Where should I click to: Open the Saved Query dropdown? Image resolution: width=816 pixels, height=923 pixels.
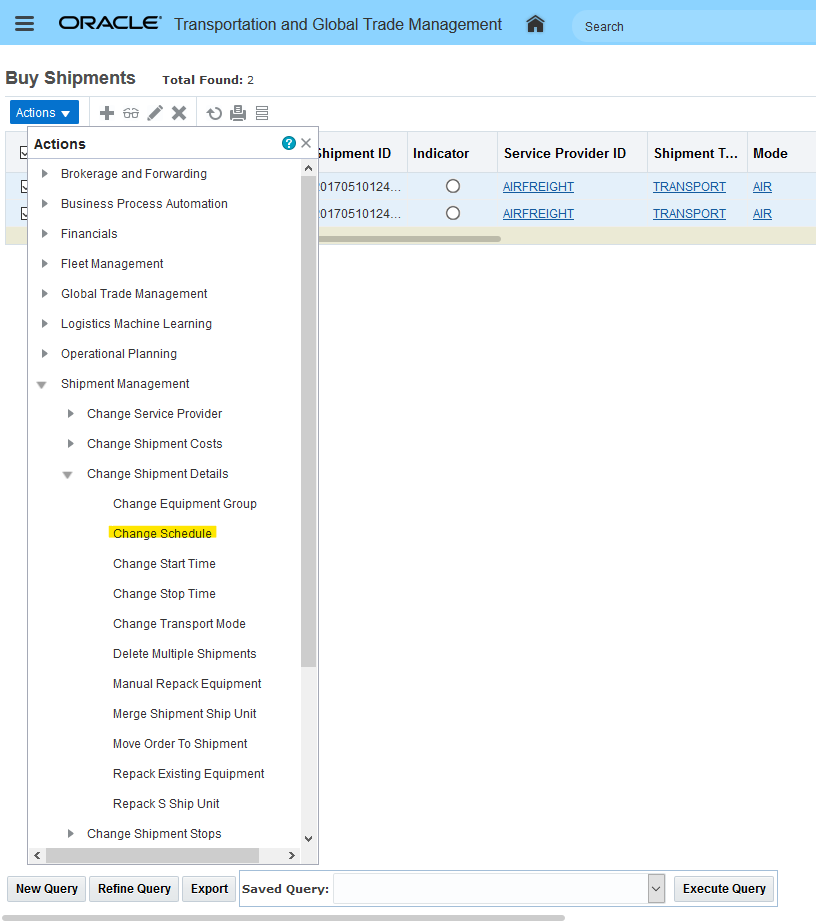click(656, 889)
